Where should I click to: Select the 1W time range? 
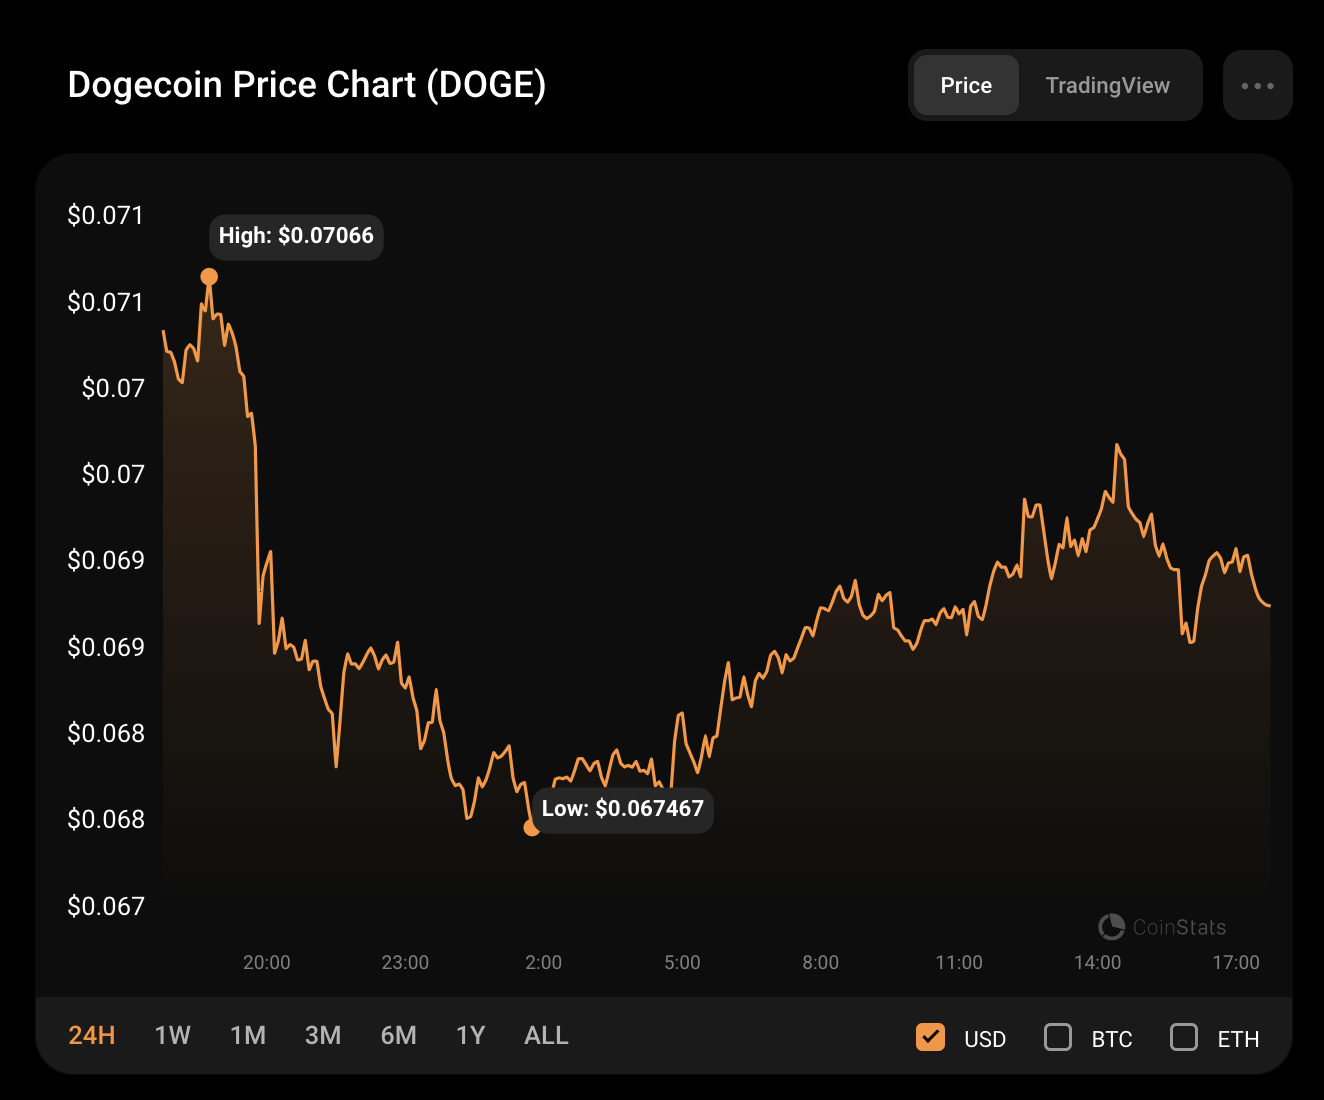point(172,1036)
